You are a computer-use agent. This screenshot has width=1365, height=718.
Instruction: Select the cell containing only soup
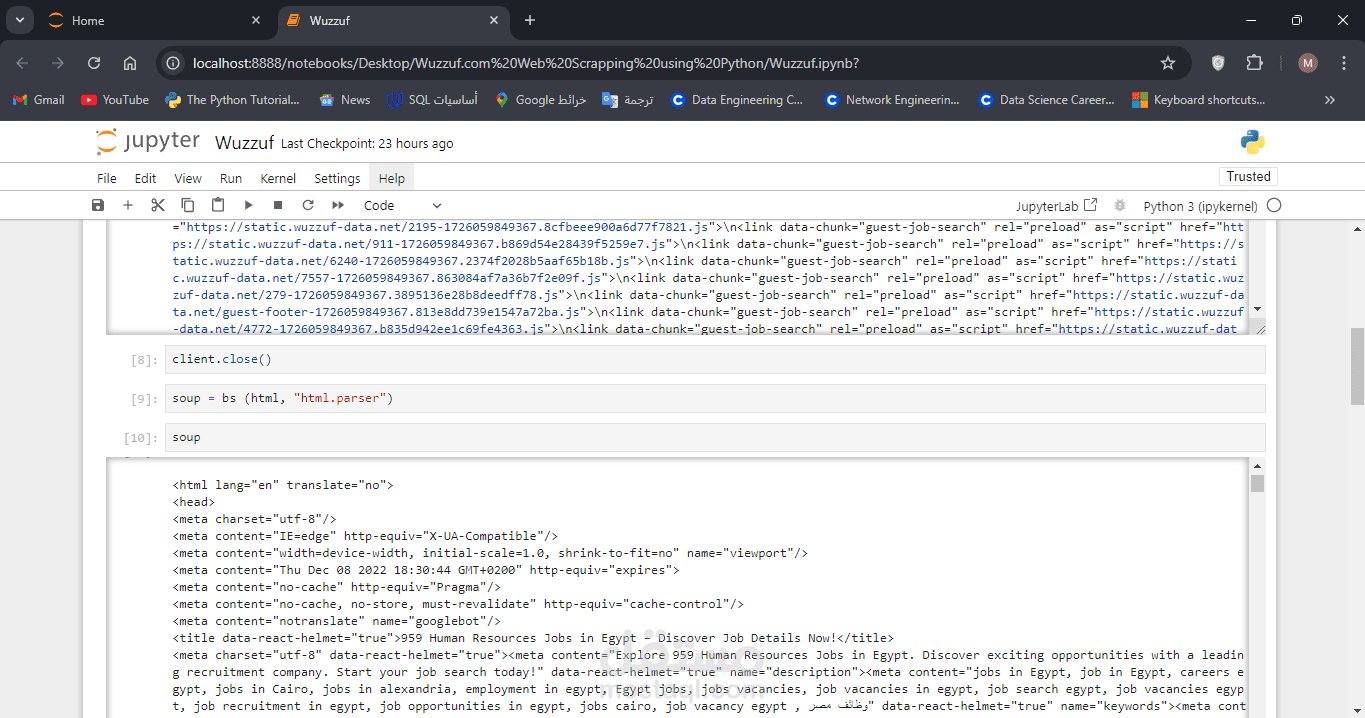[x=715, y=437]
